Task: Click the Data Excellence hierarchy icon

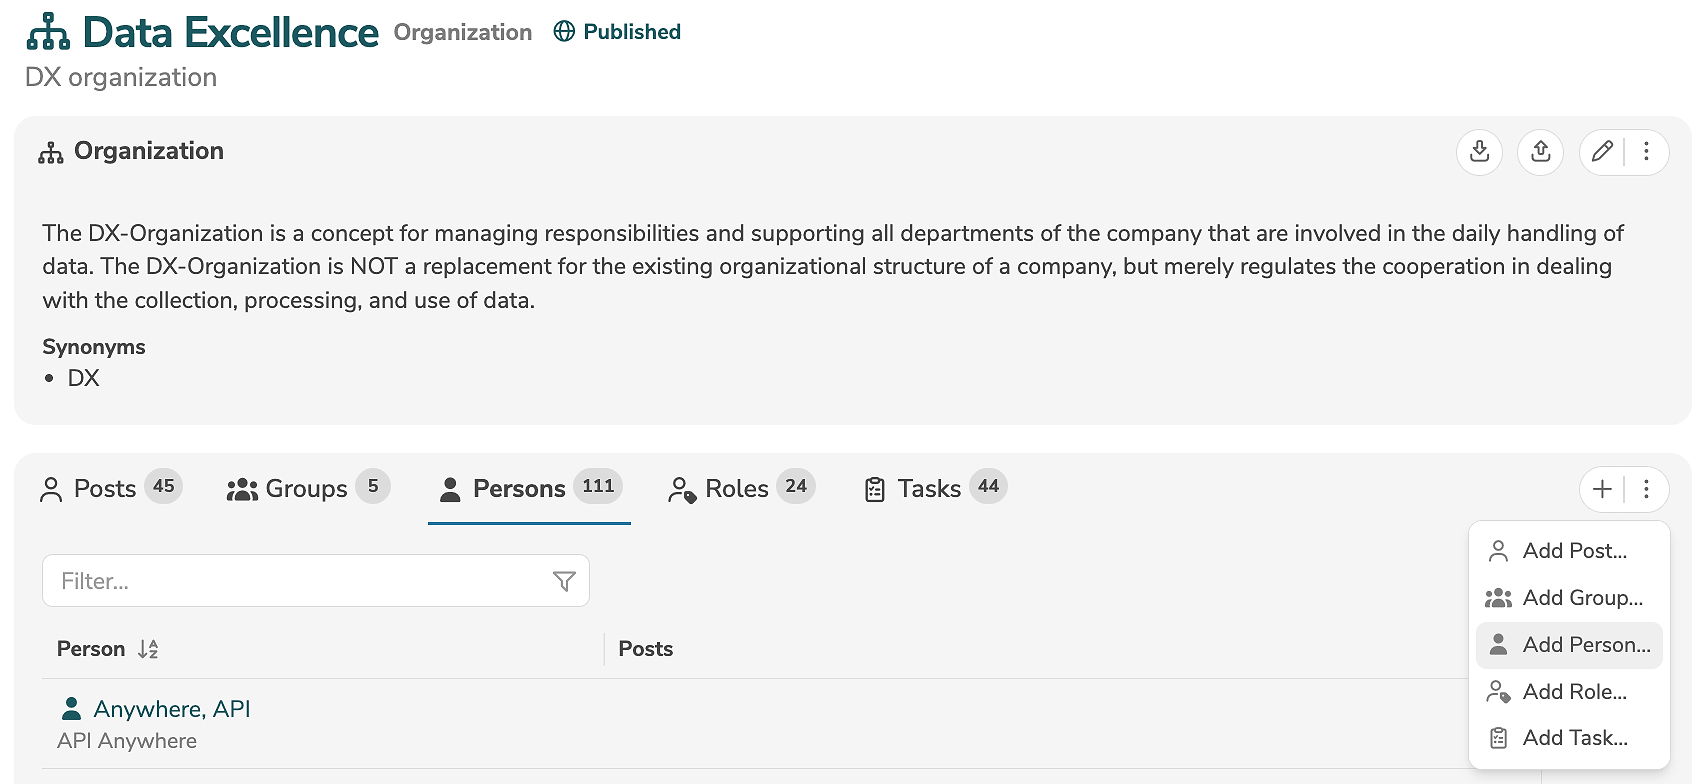Action: pyautogui.click(x=48, y=33)
